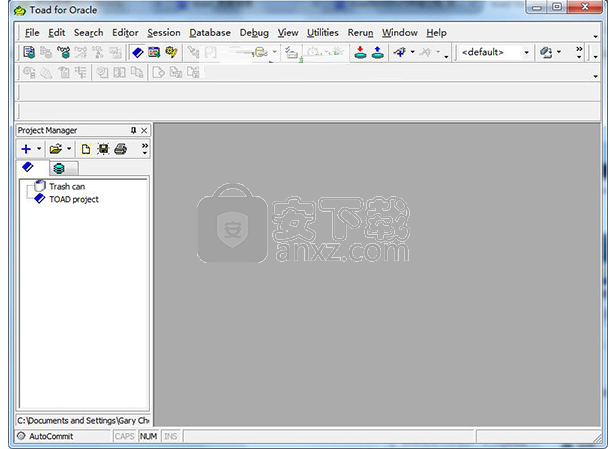The width and height of the screenshot is (610, 449).
Task: Switch to the database stack tab
Action: [63, 168]
